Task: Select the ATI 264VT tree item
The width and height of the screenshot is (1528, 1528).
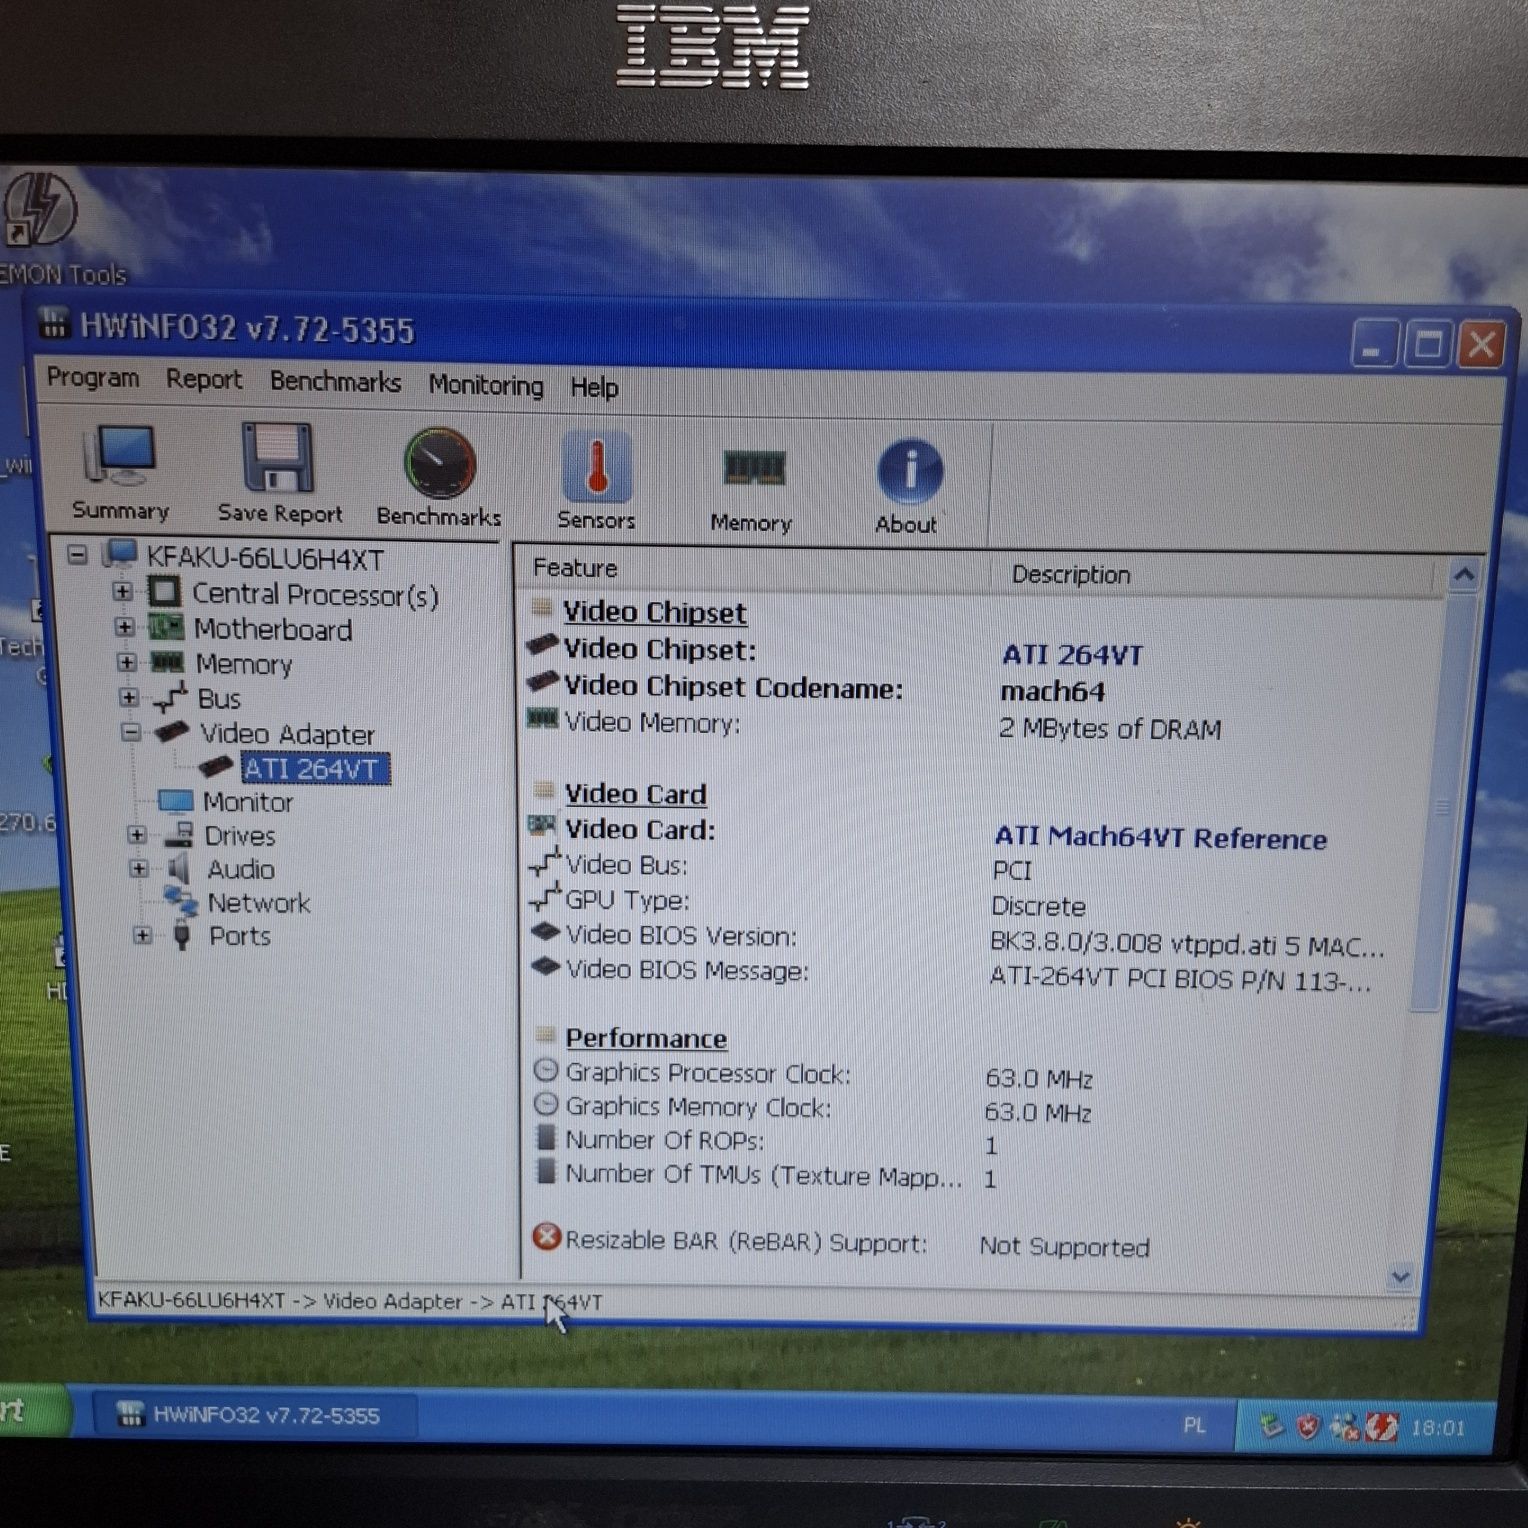Action: (x=313, y=768)
